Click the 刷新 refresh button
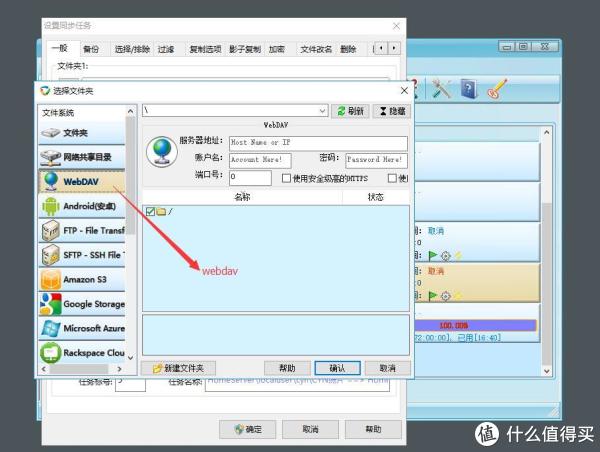This screenshot has height=452, width=600. (350, 111)
